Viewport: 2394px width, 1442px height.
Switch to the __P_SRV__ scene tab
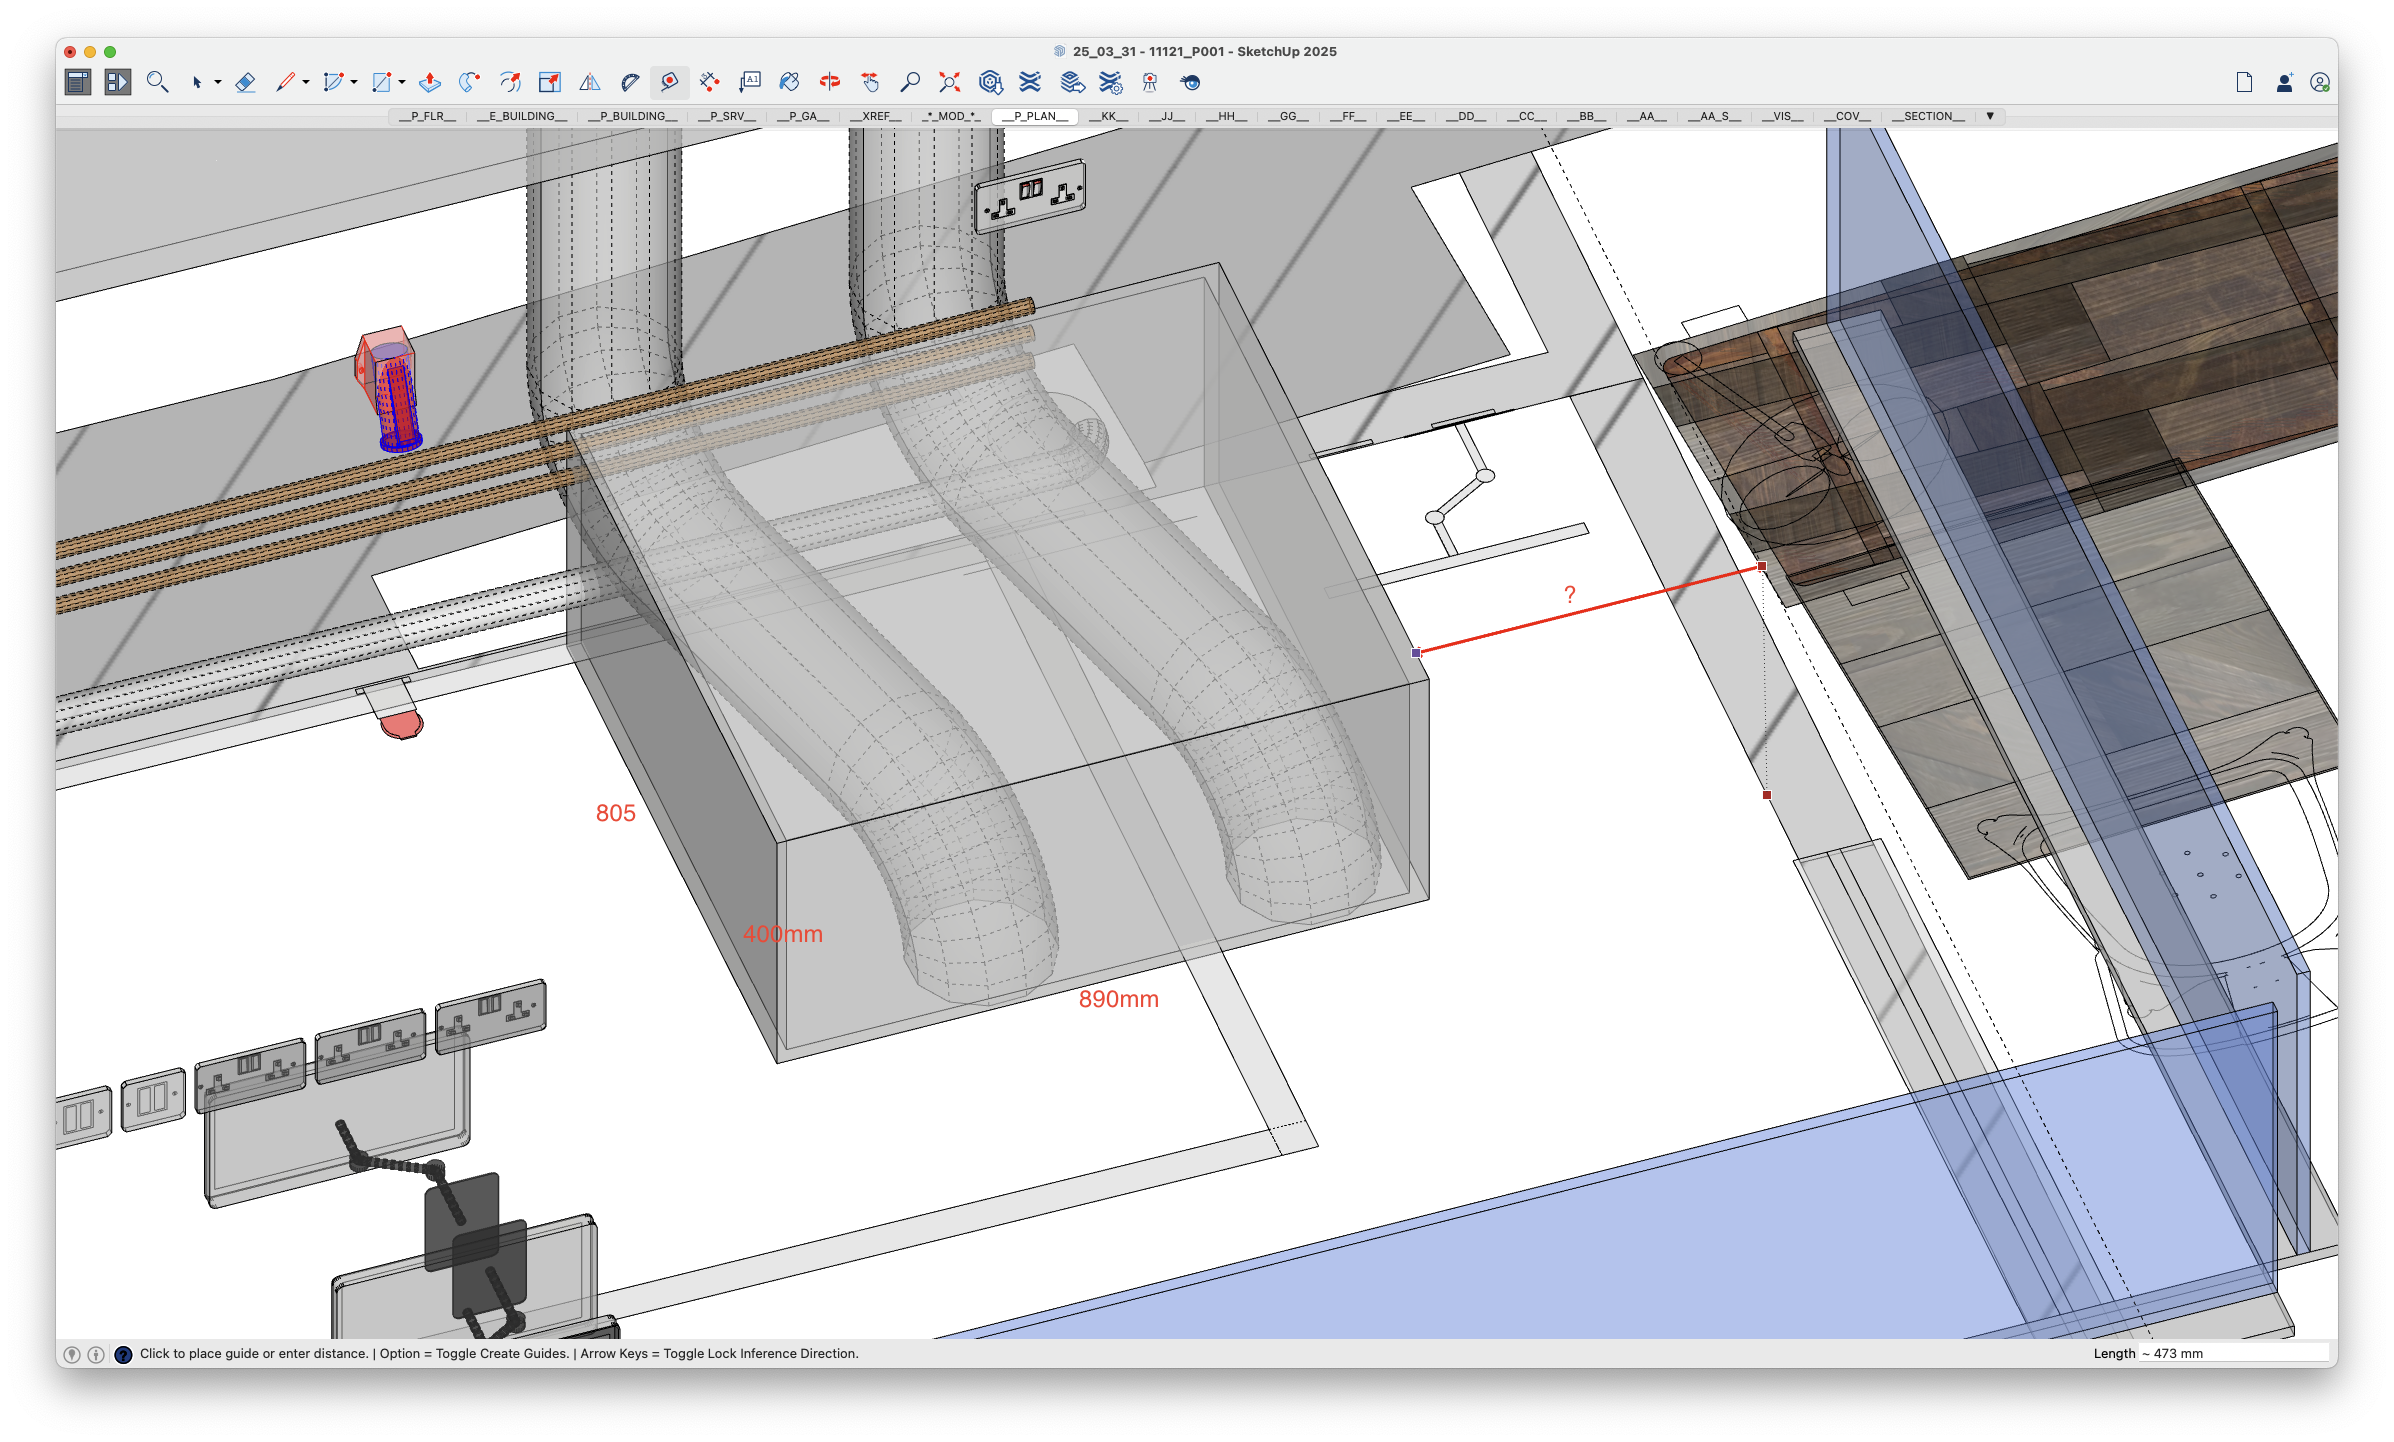(727, 116)
